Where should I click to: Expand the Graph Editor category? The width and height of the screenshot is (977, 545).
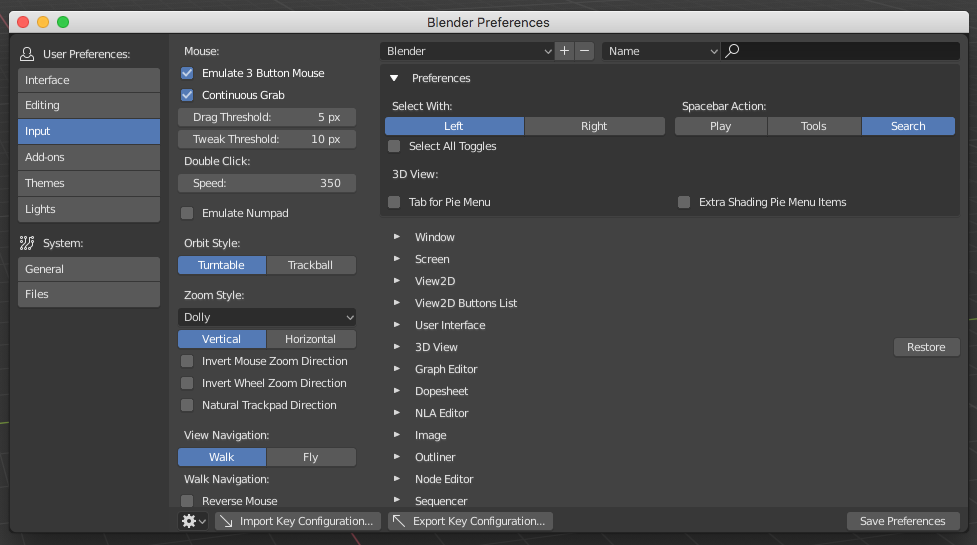tap(396, 369)
